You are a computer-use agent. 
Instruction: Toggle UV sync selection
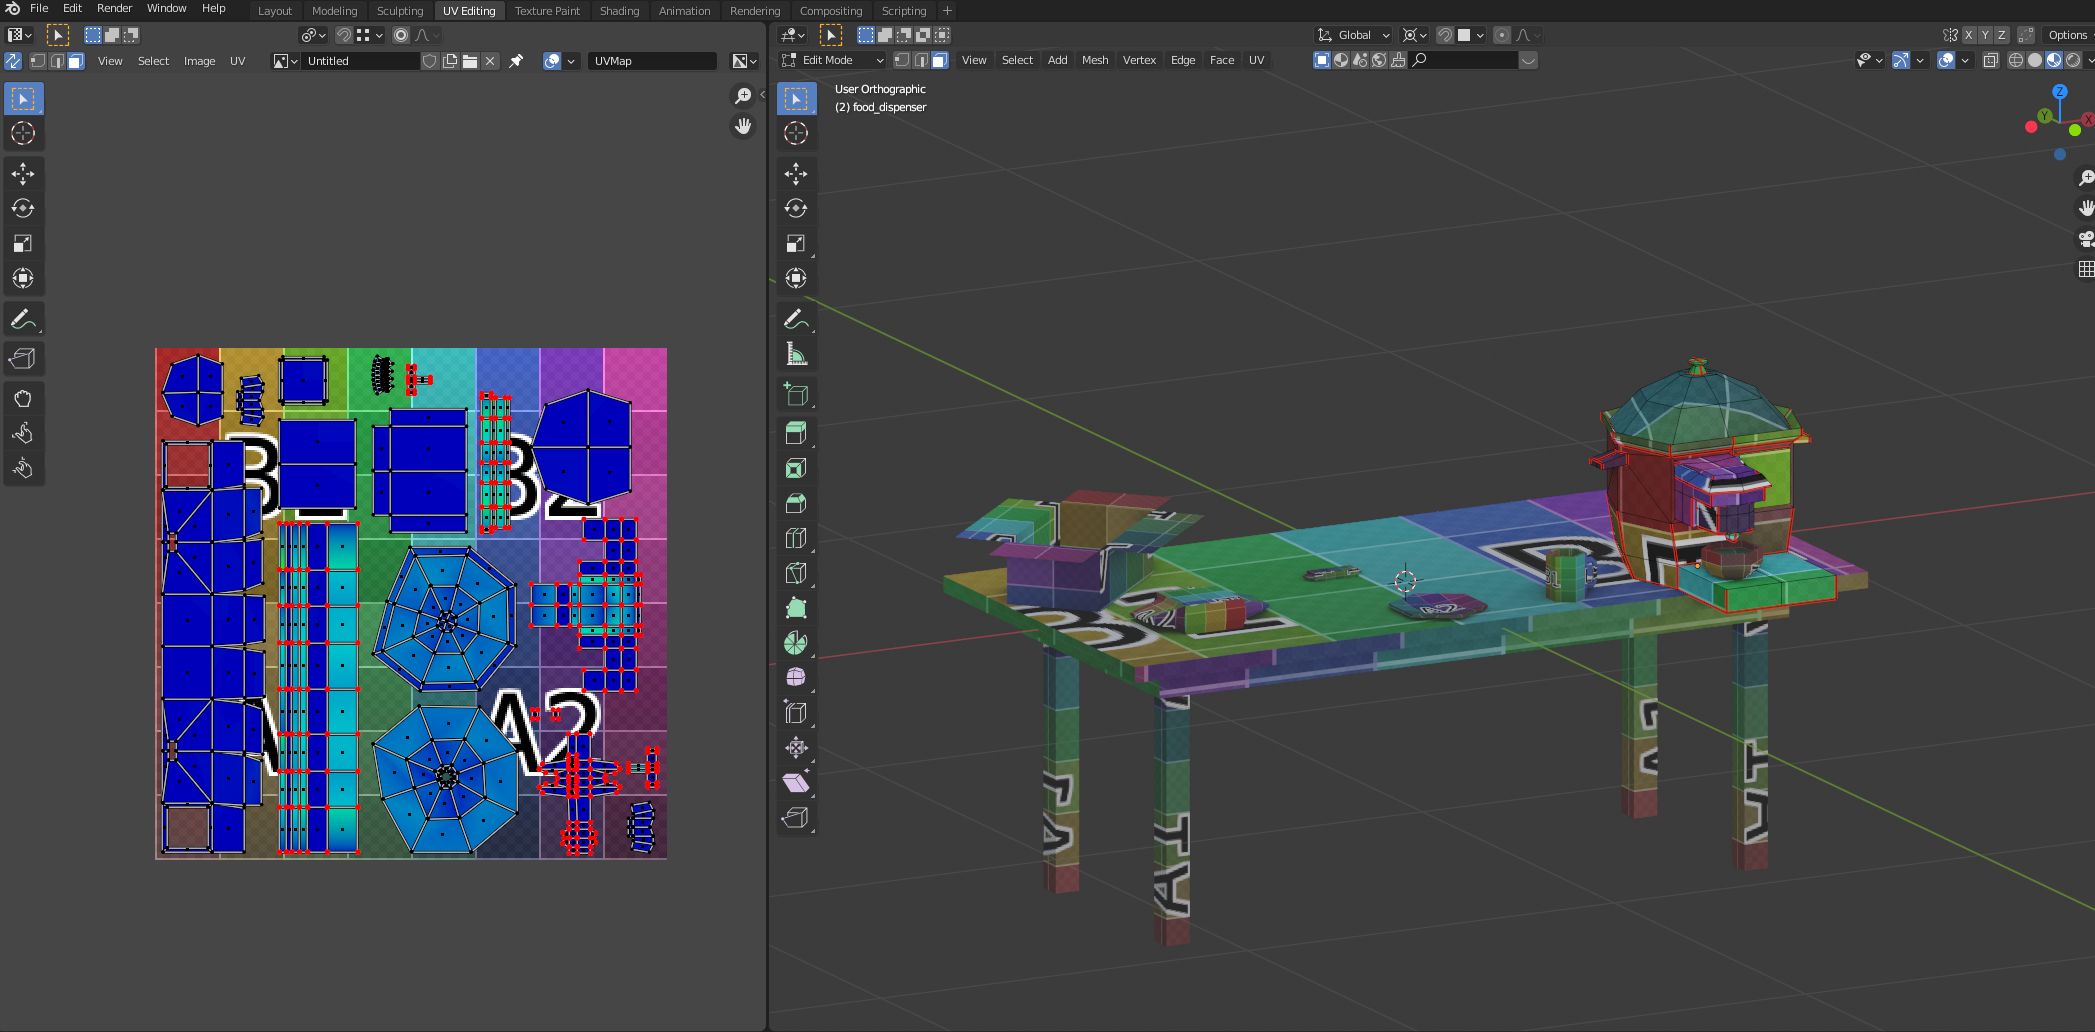(13, 61)
